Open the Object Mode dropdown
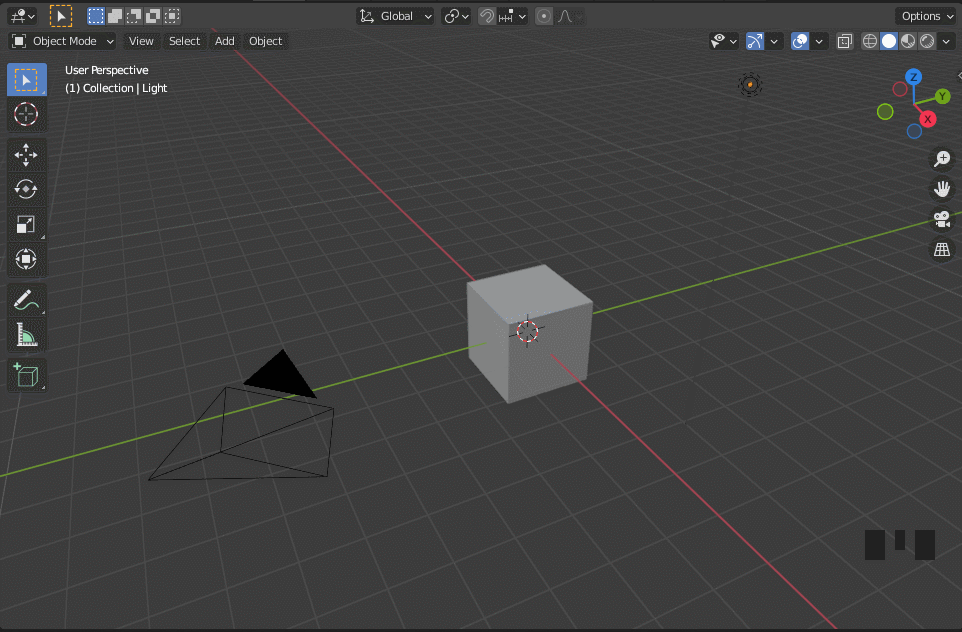The image size is (962, 632). coord(63,41)
